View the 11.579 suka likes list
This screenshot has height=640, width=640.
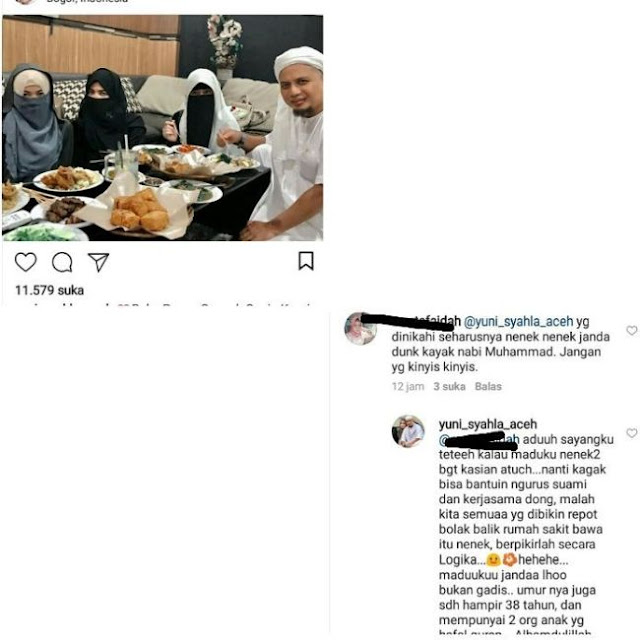point(49,290)
